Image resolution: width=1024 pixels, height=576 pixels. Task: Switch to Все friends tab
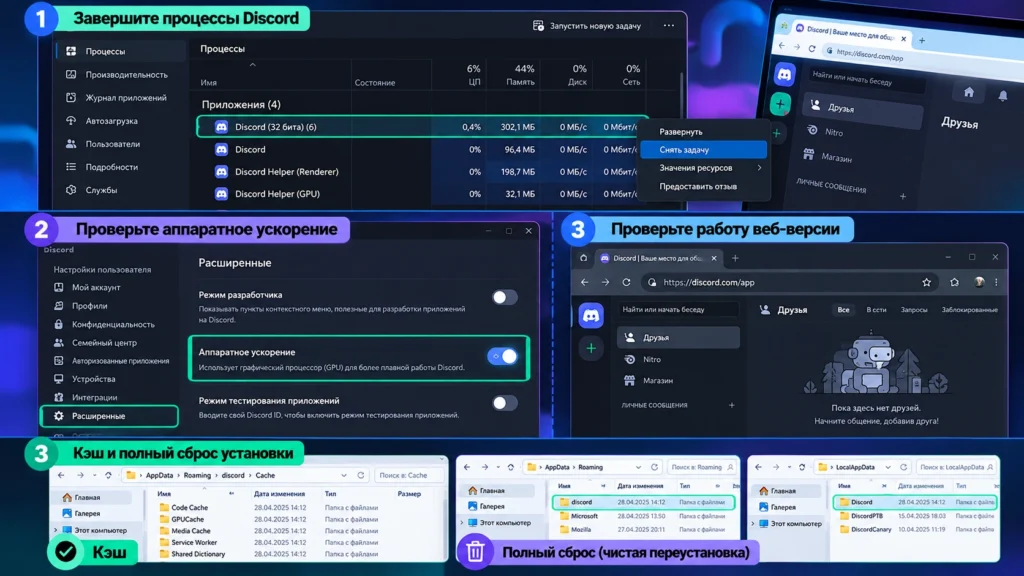point(844,310)
